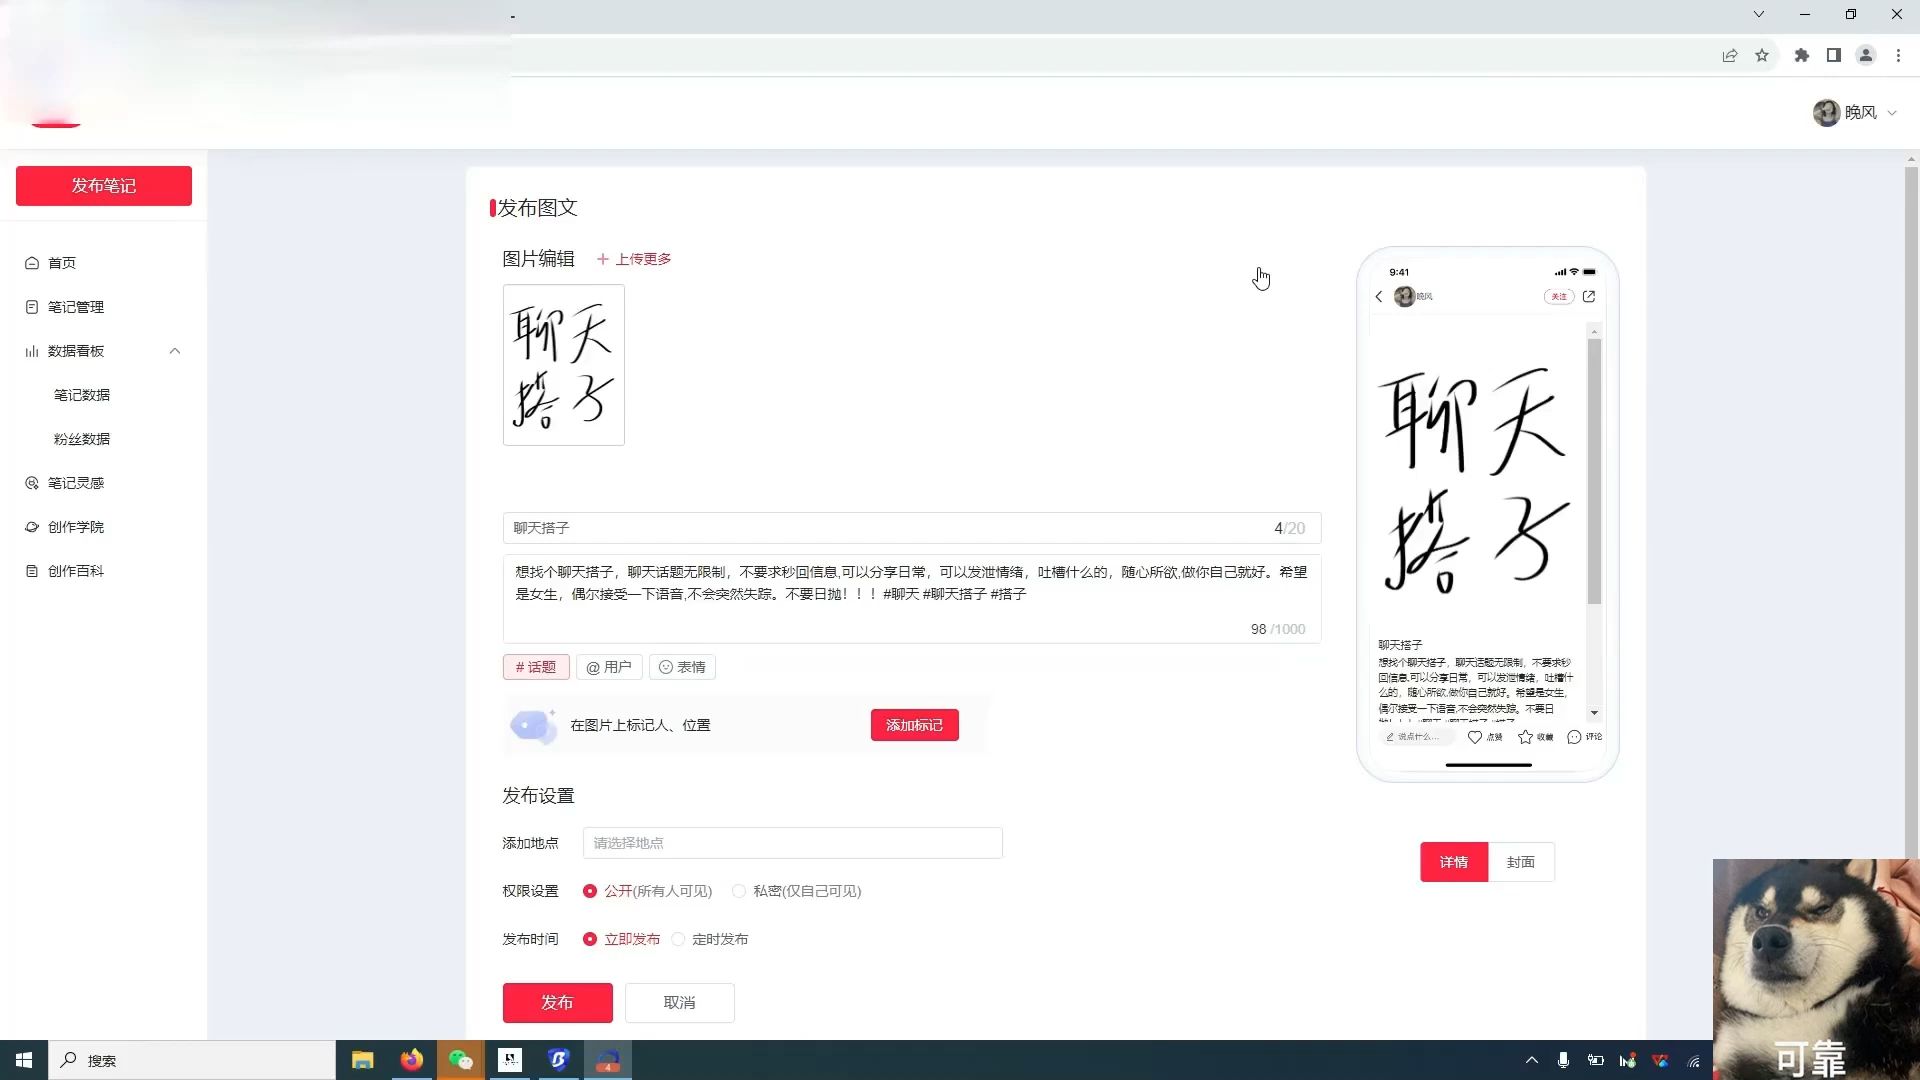Choose 定时发布 scheduled publishing
The image size is (1920, 1080).
(x=679, y=939)
